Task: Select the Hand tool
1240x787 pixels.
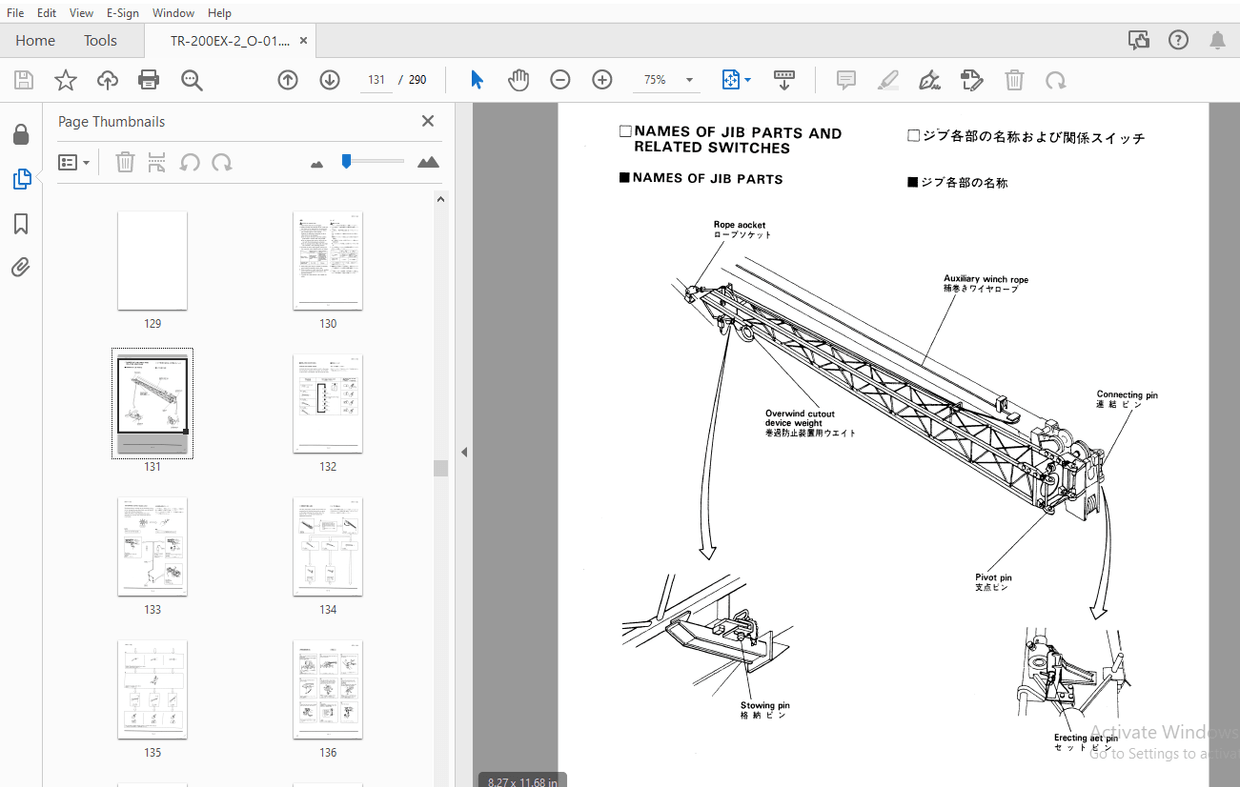Action: click(x=518, y=80)
